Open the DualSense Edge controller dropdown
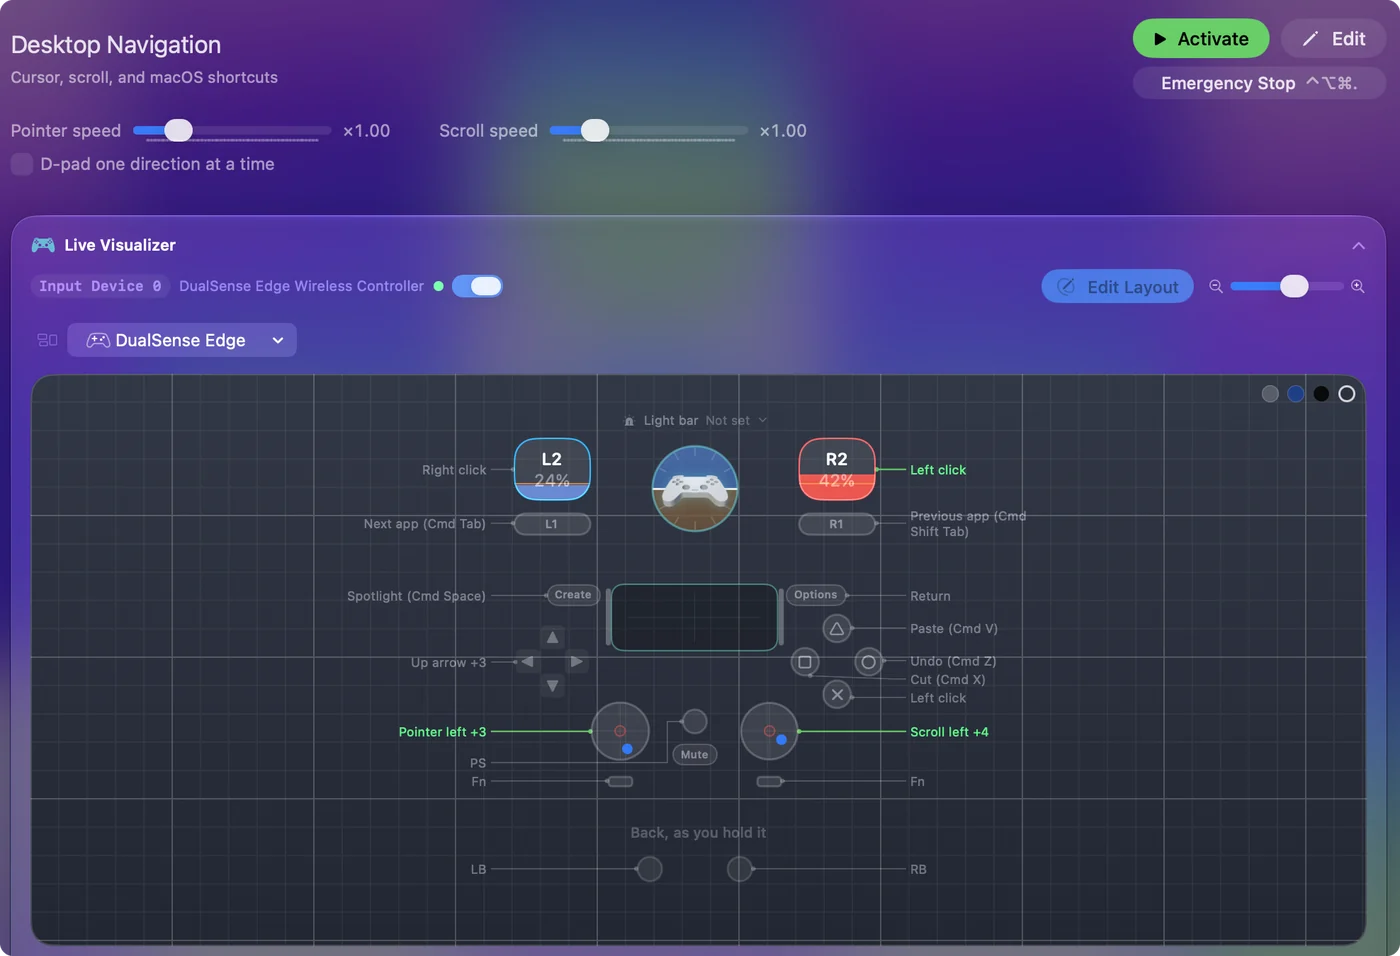 tap(182, 340)
